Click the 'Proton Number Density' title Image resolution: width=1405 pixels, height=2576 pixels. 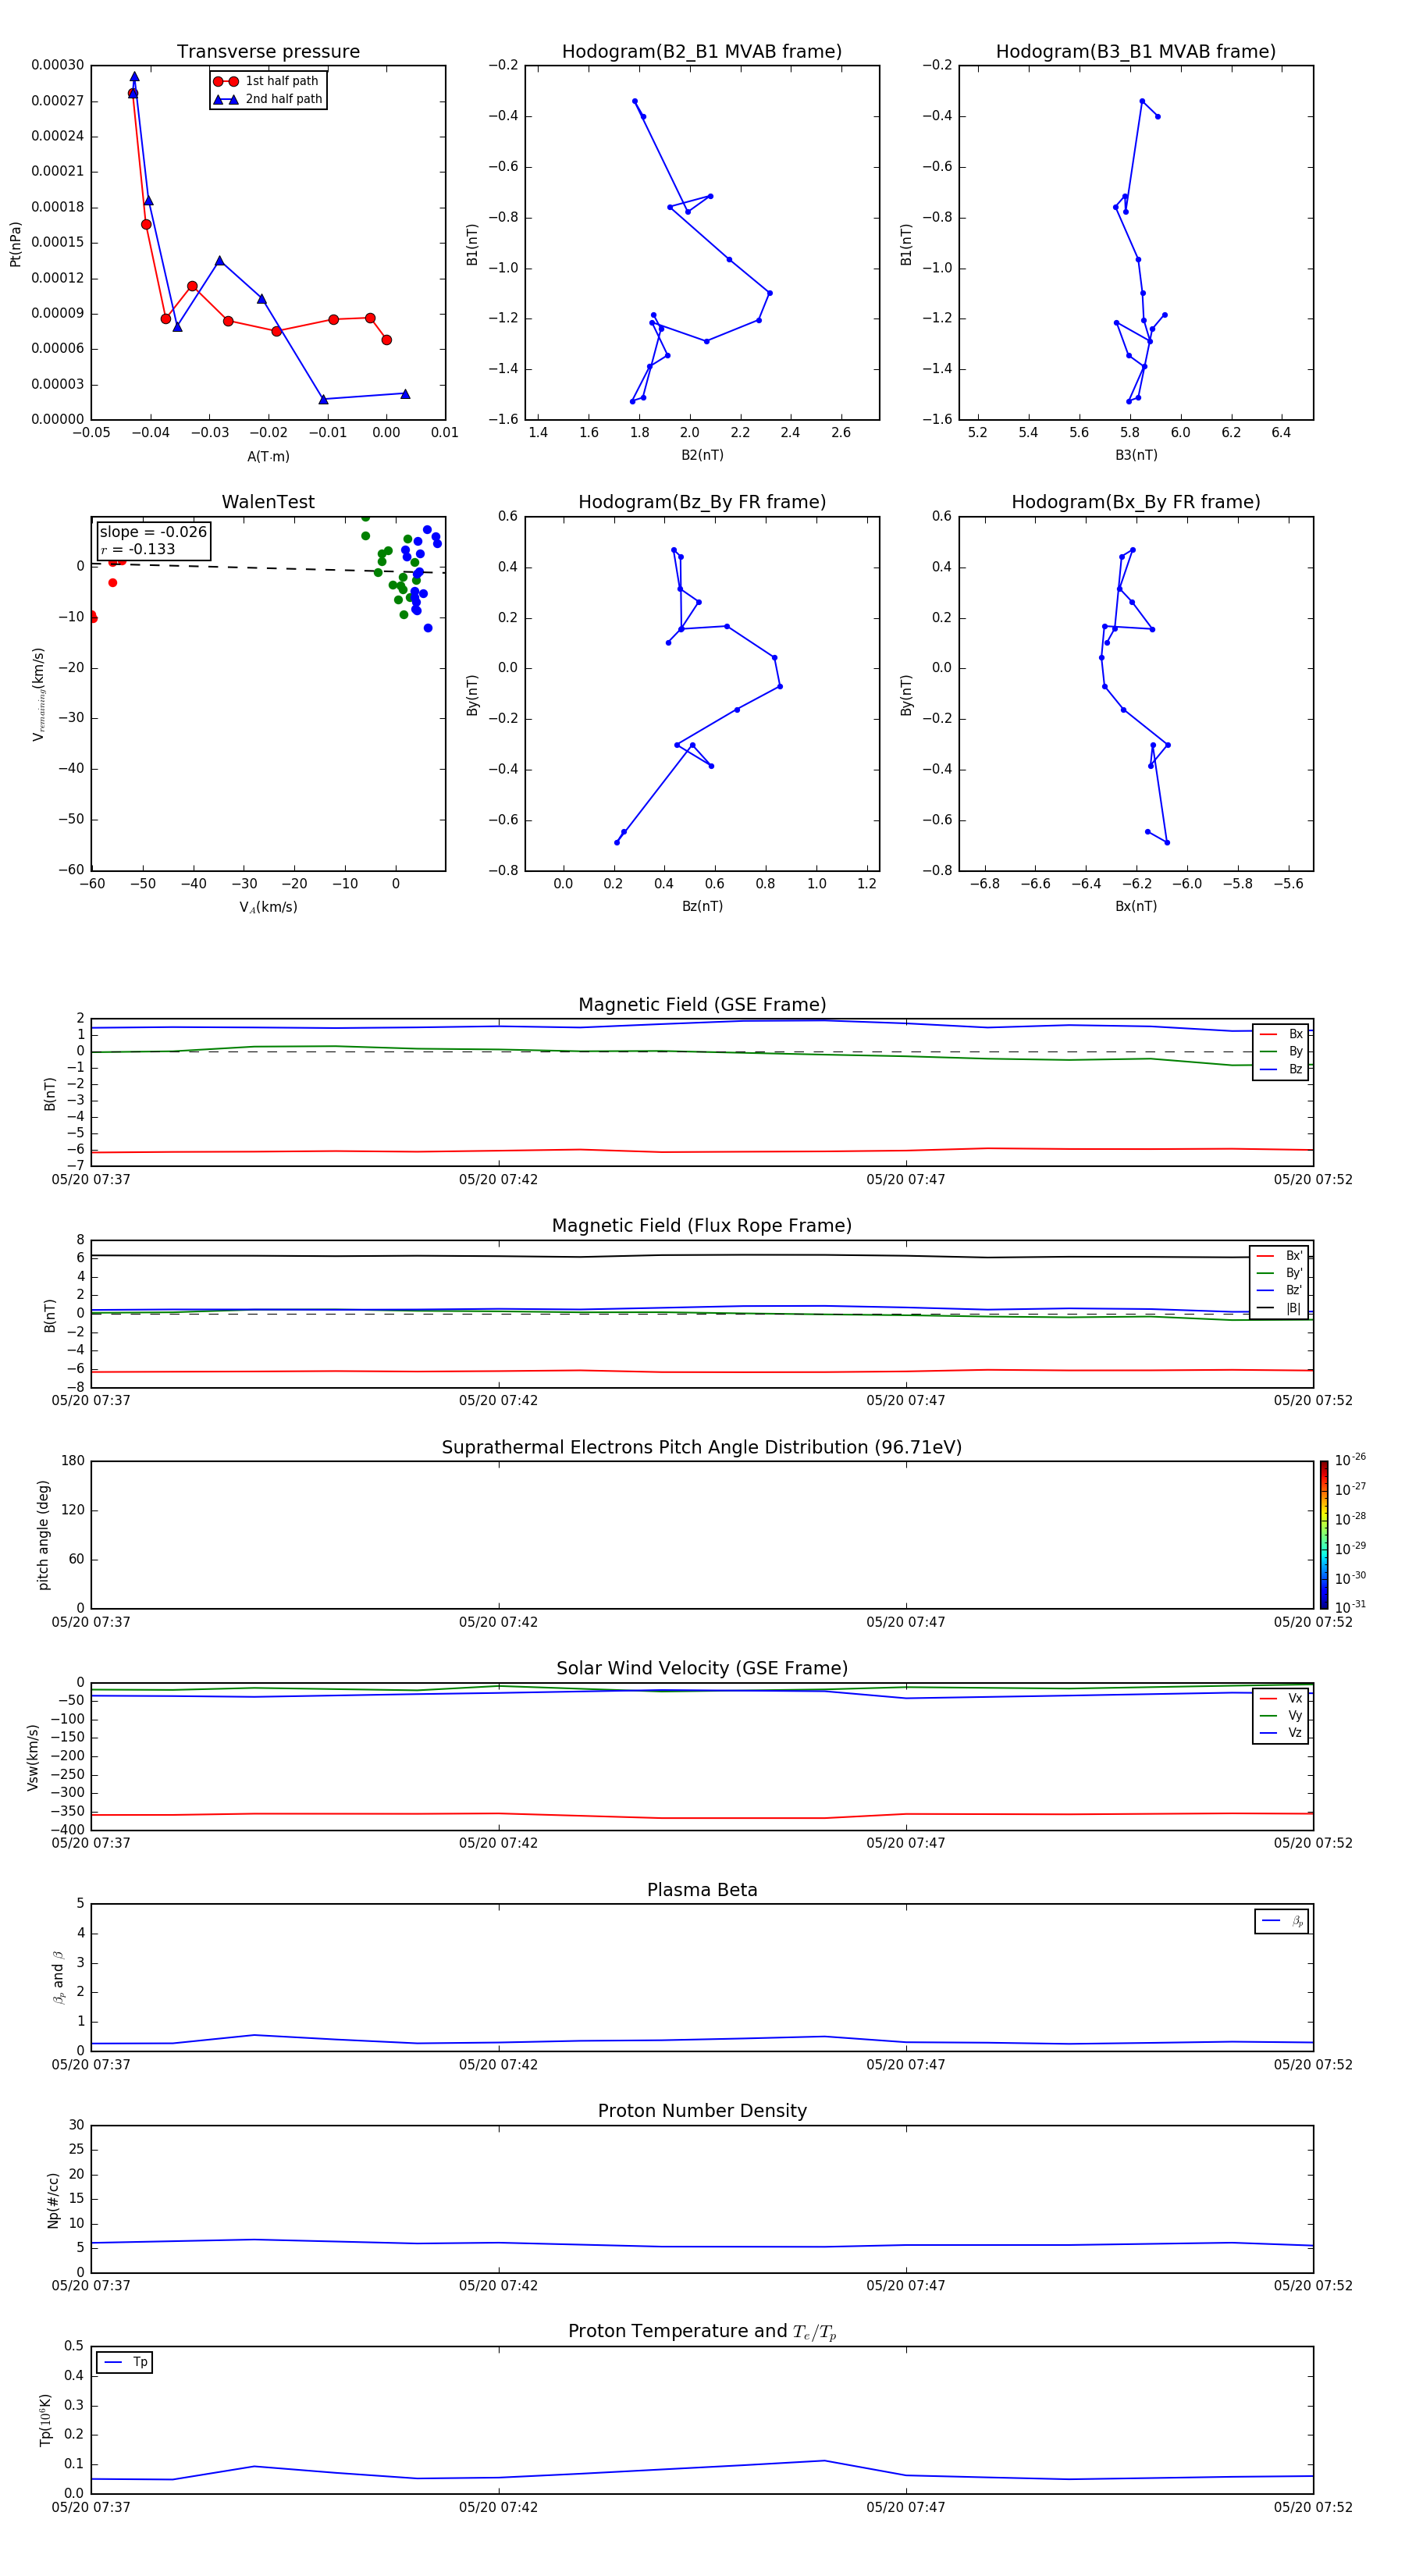(702, 2111)
